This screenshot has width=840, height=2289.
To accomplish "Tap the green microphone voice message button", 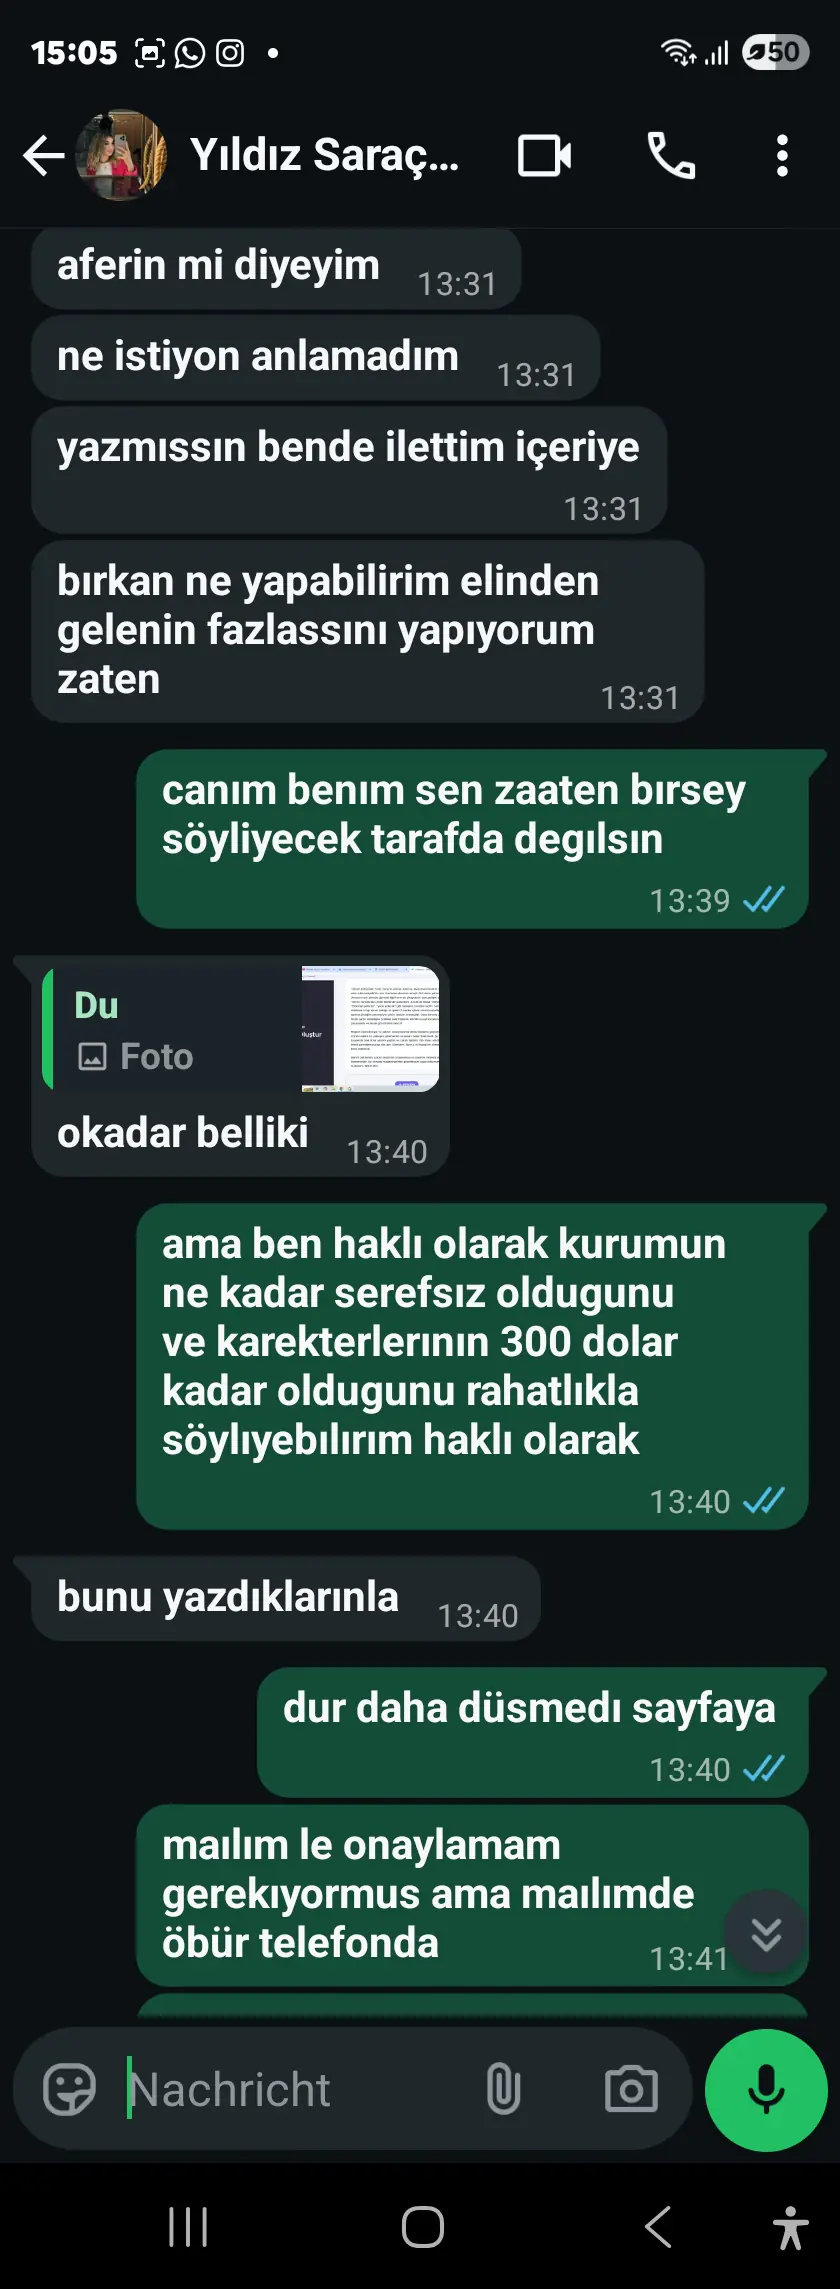I will click(766, 2089).
